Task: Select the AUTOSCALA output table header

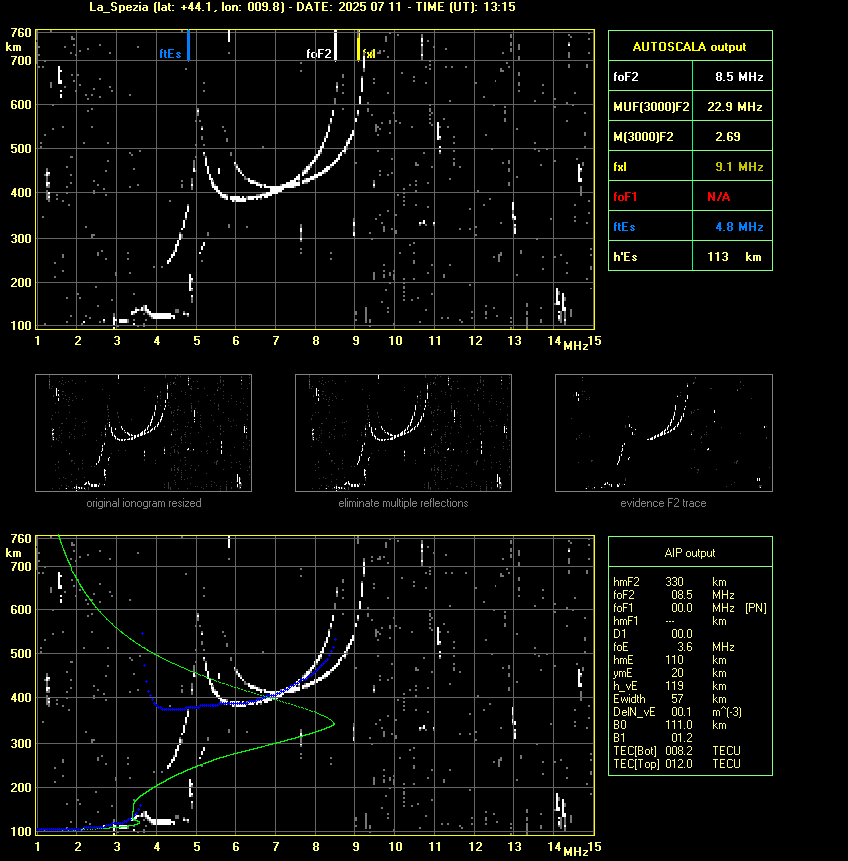Action: (690, 47)
